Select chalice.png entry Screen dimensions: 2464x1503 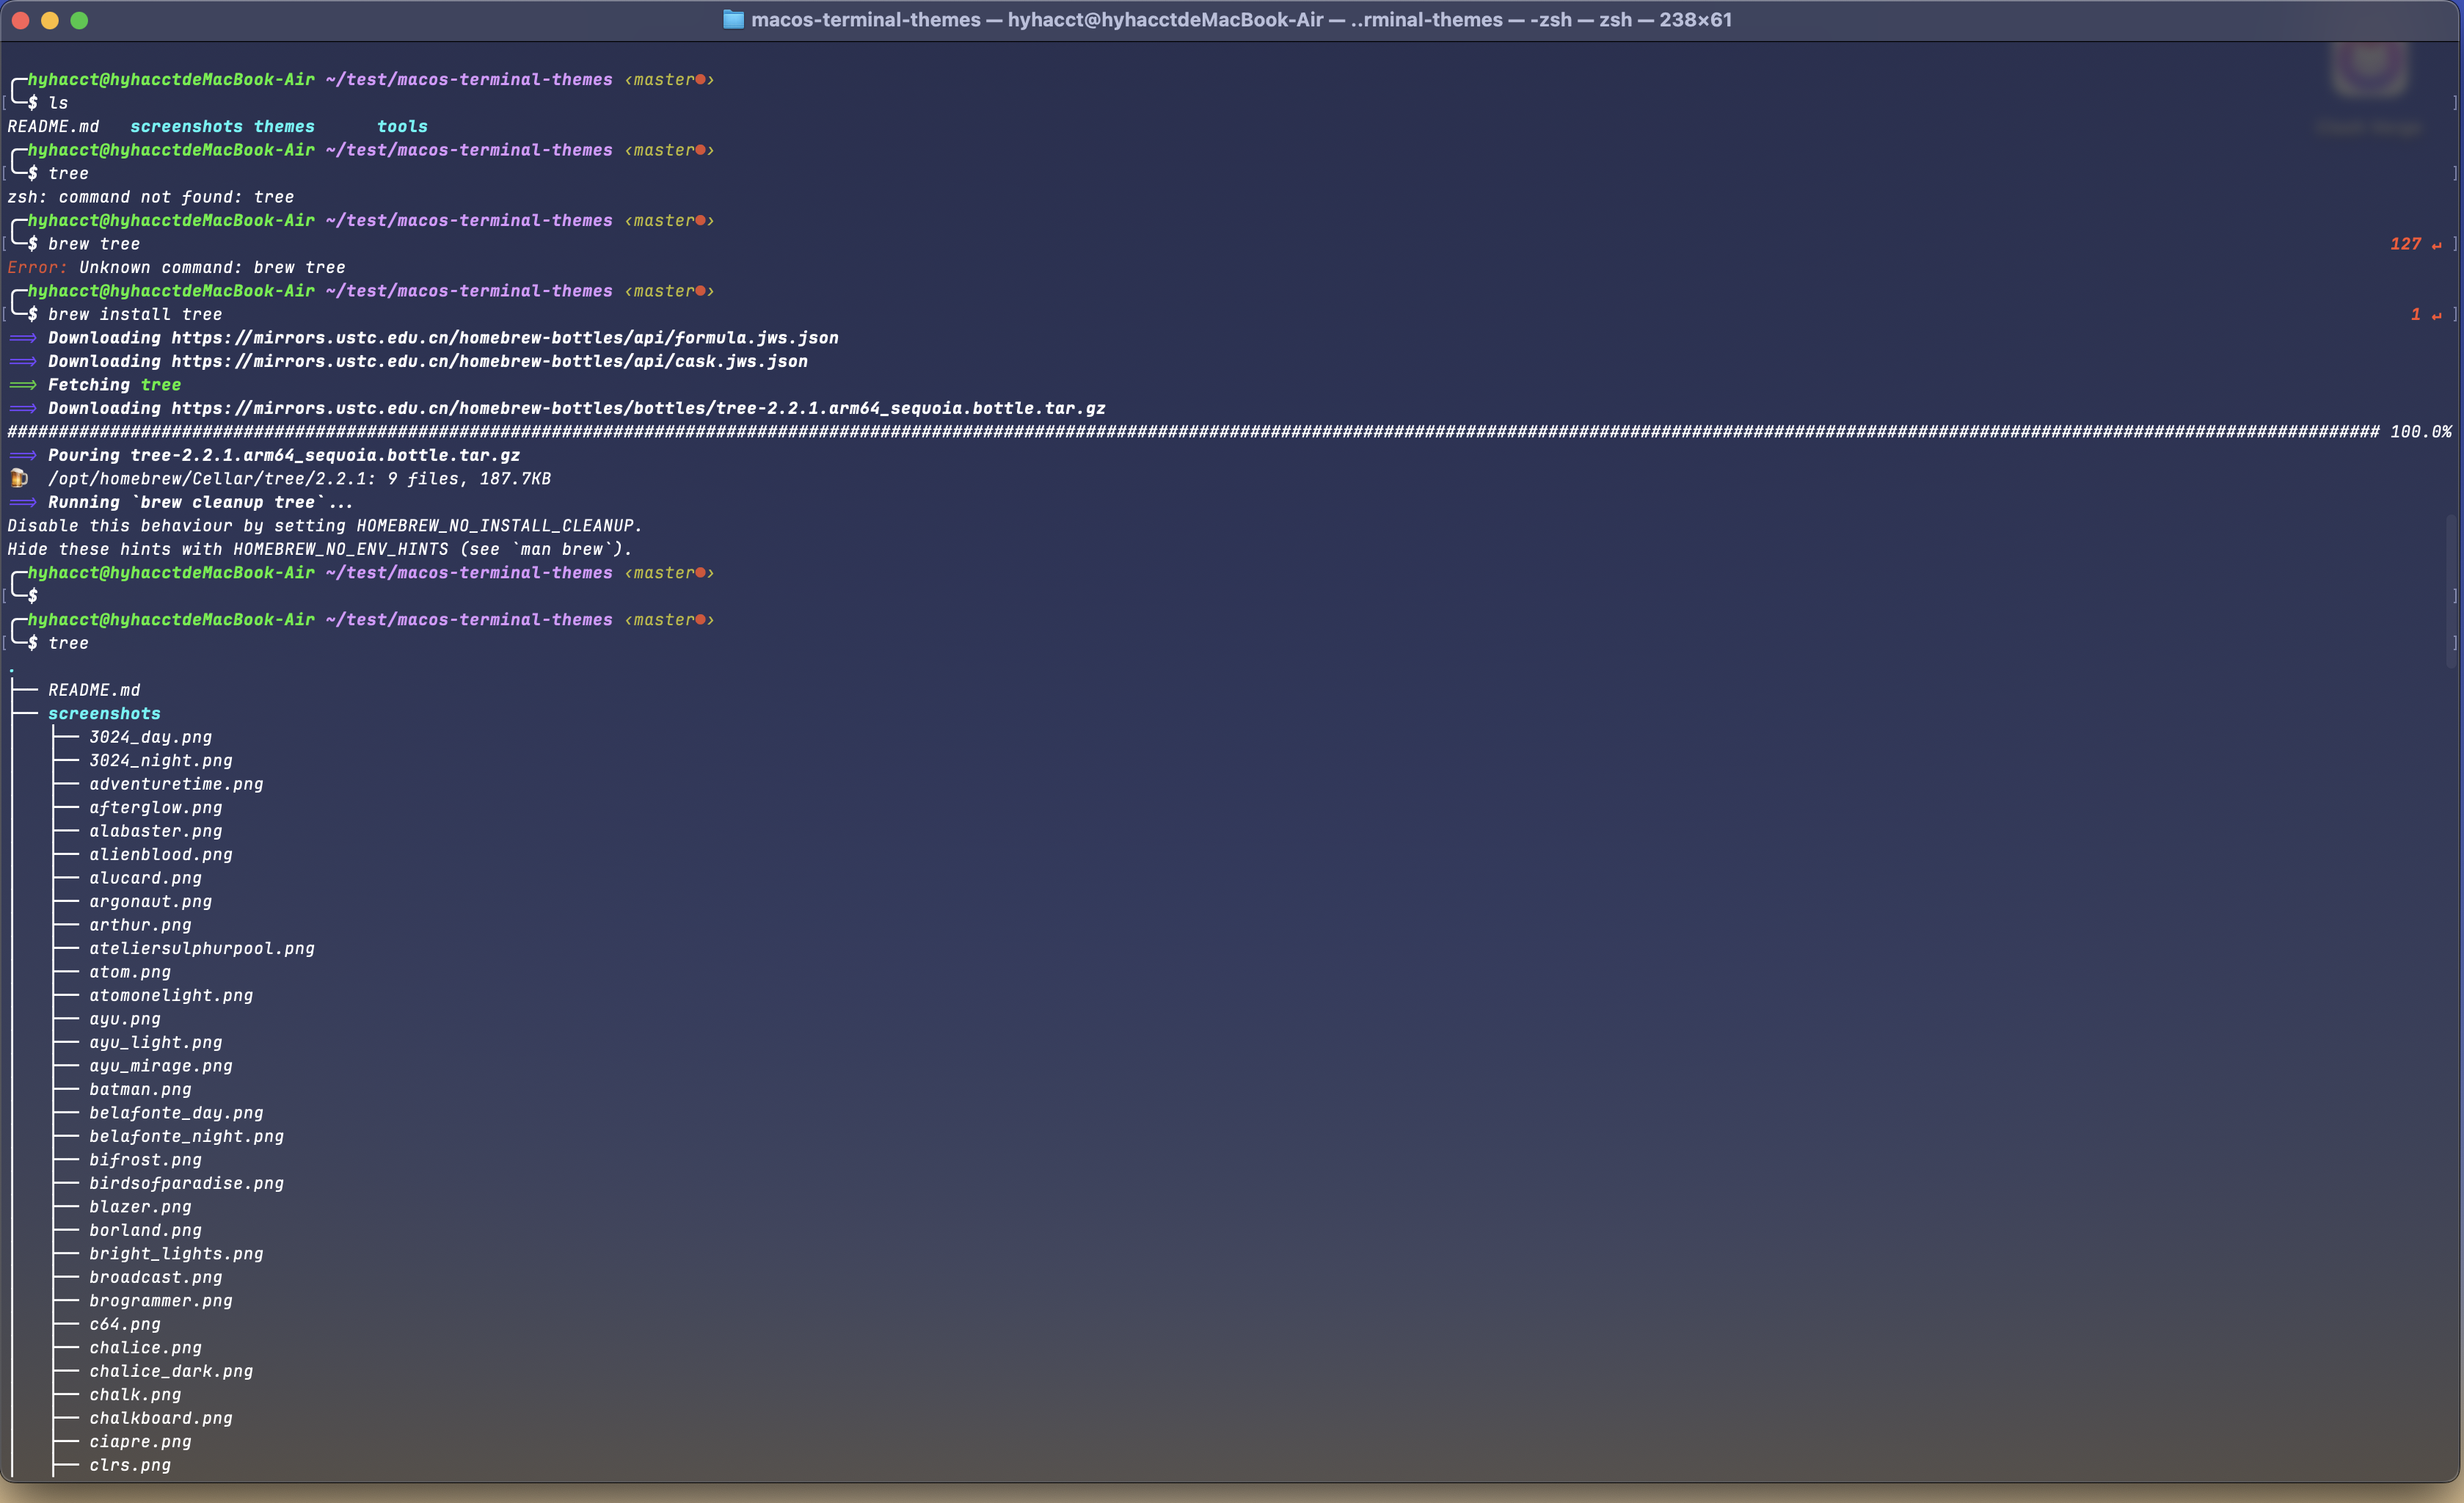coord(146,1348)
